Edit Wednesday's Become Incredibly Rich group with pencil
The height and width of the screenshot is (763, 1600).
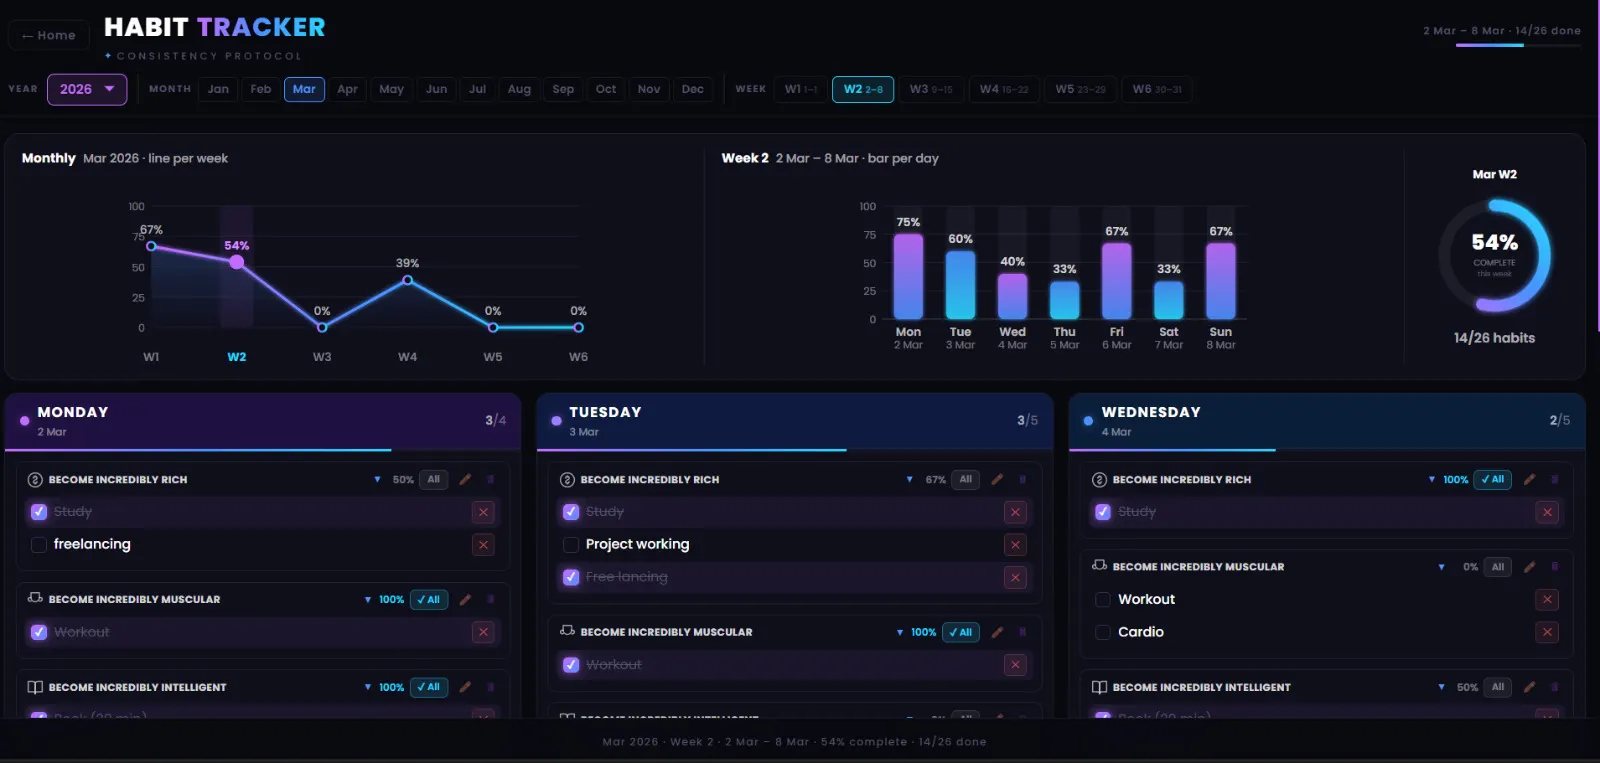pyautogui.click(x=1529, y=479)
